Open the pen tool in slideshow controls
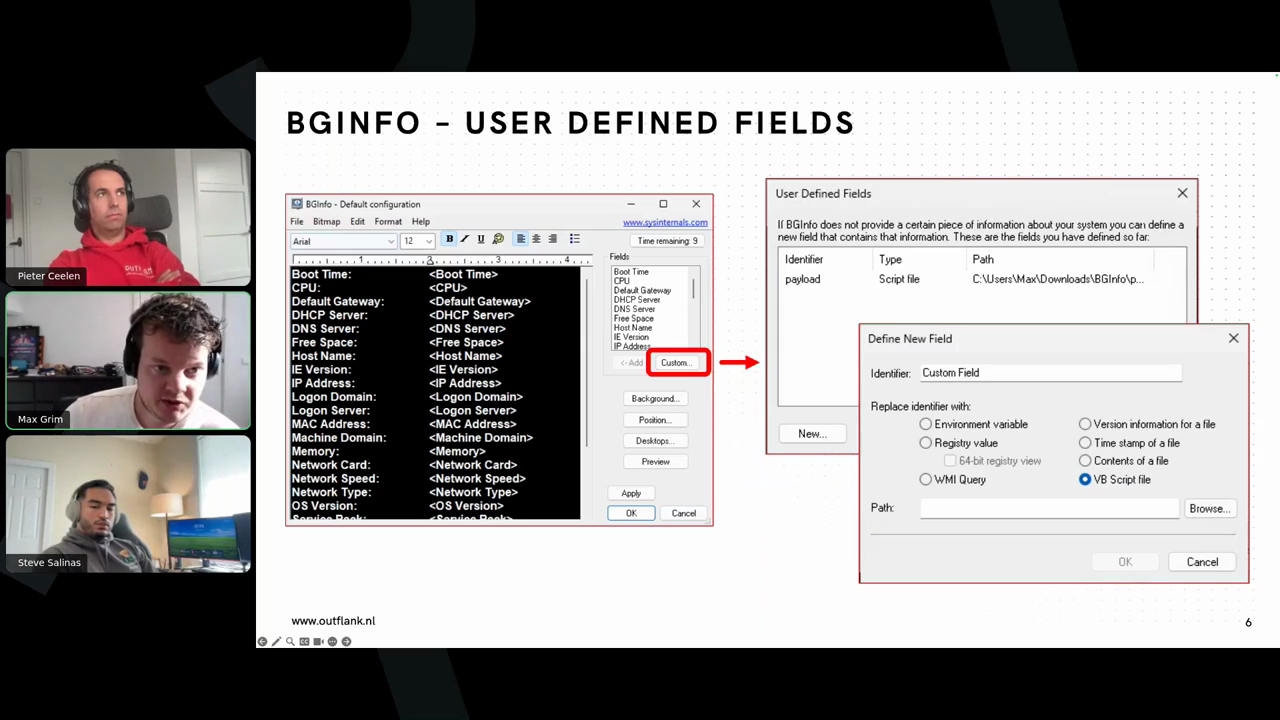1280x720 pixels. 276,642
